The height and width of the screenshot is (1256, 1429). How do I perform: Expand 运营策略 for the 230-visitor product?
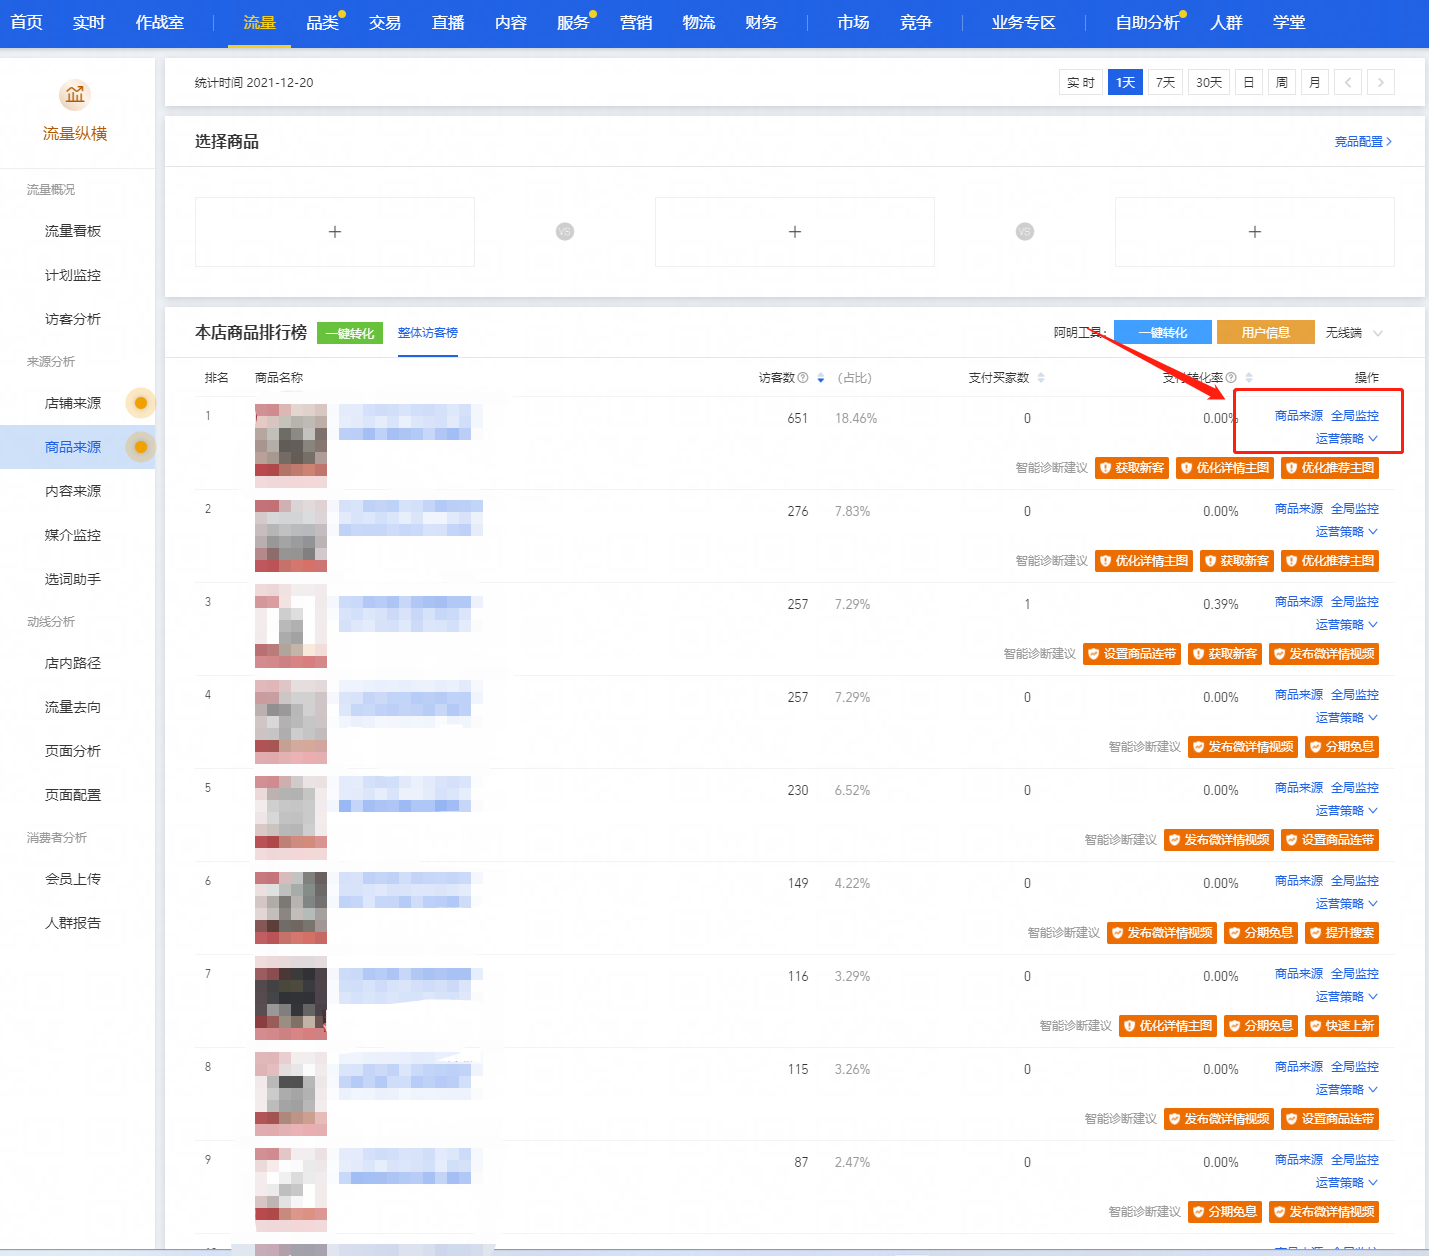pos(1347,811)
